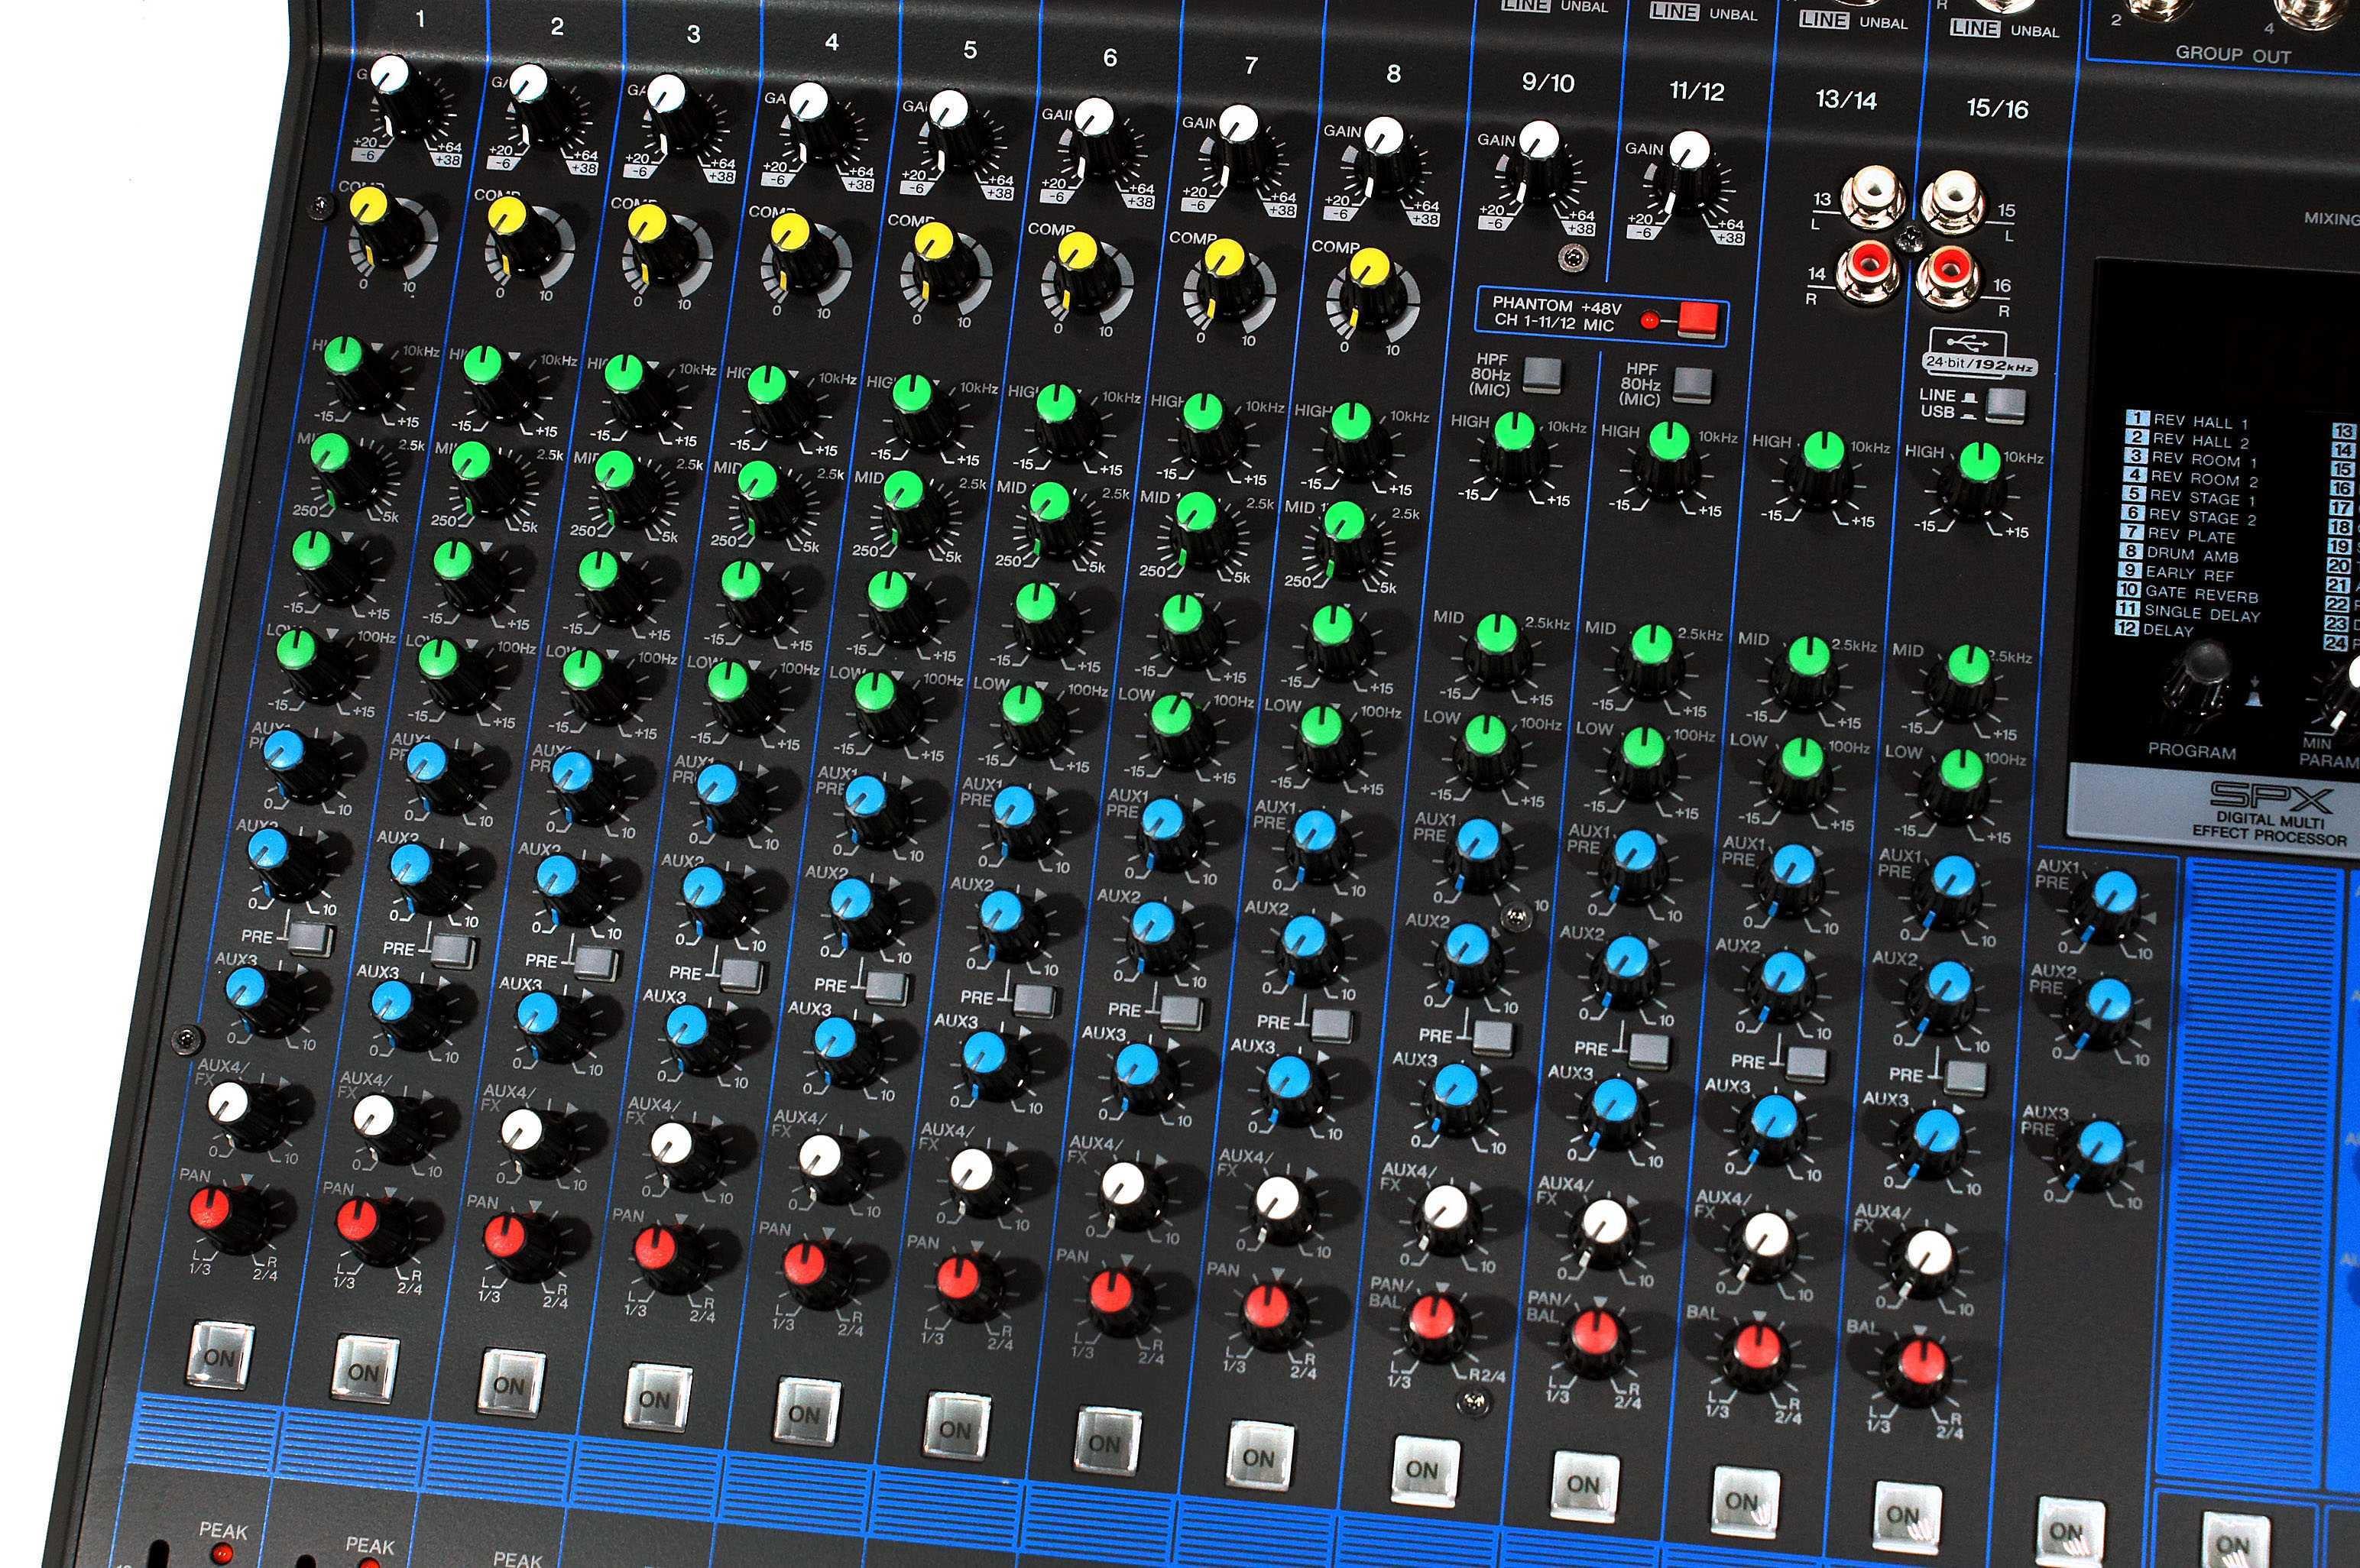Click program 9 'EARLY REF' text
2360x1568 pixels.
coord(2189,574)
